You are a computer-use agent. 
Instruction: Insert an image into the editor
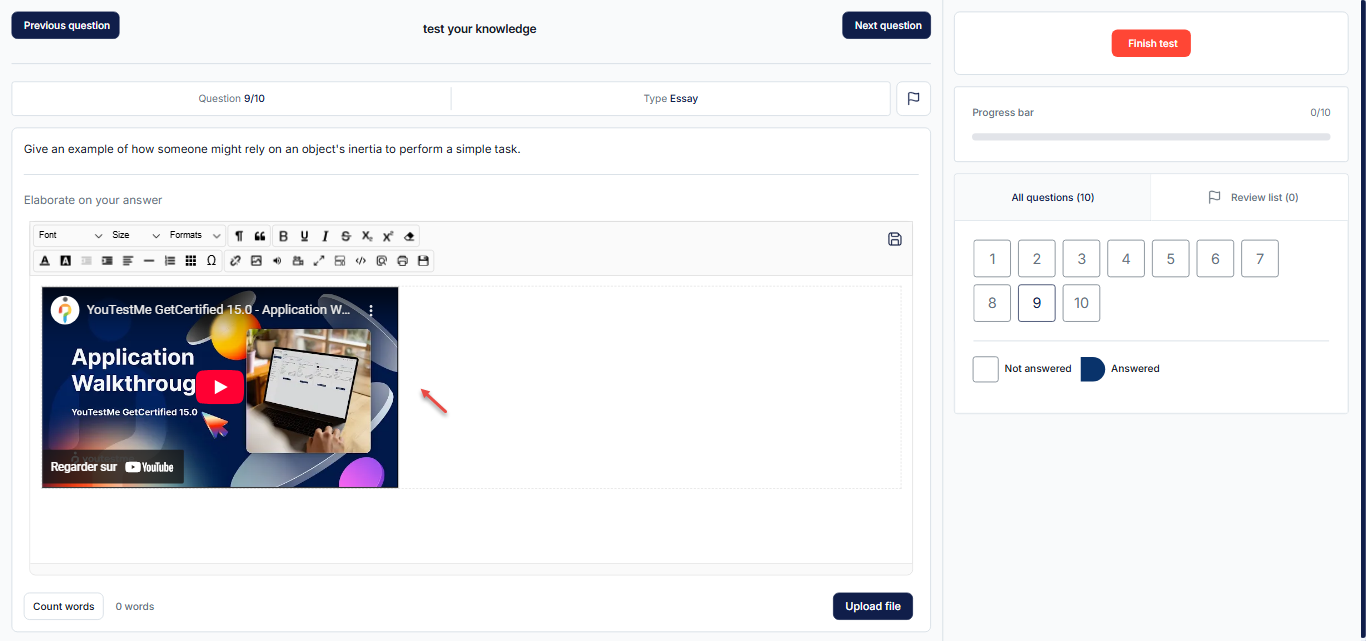pos(256,261)
